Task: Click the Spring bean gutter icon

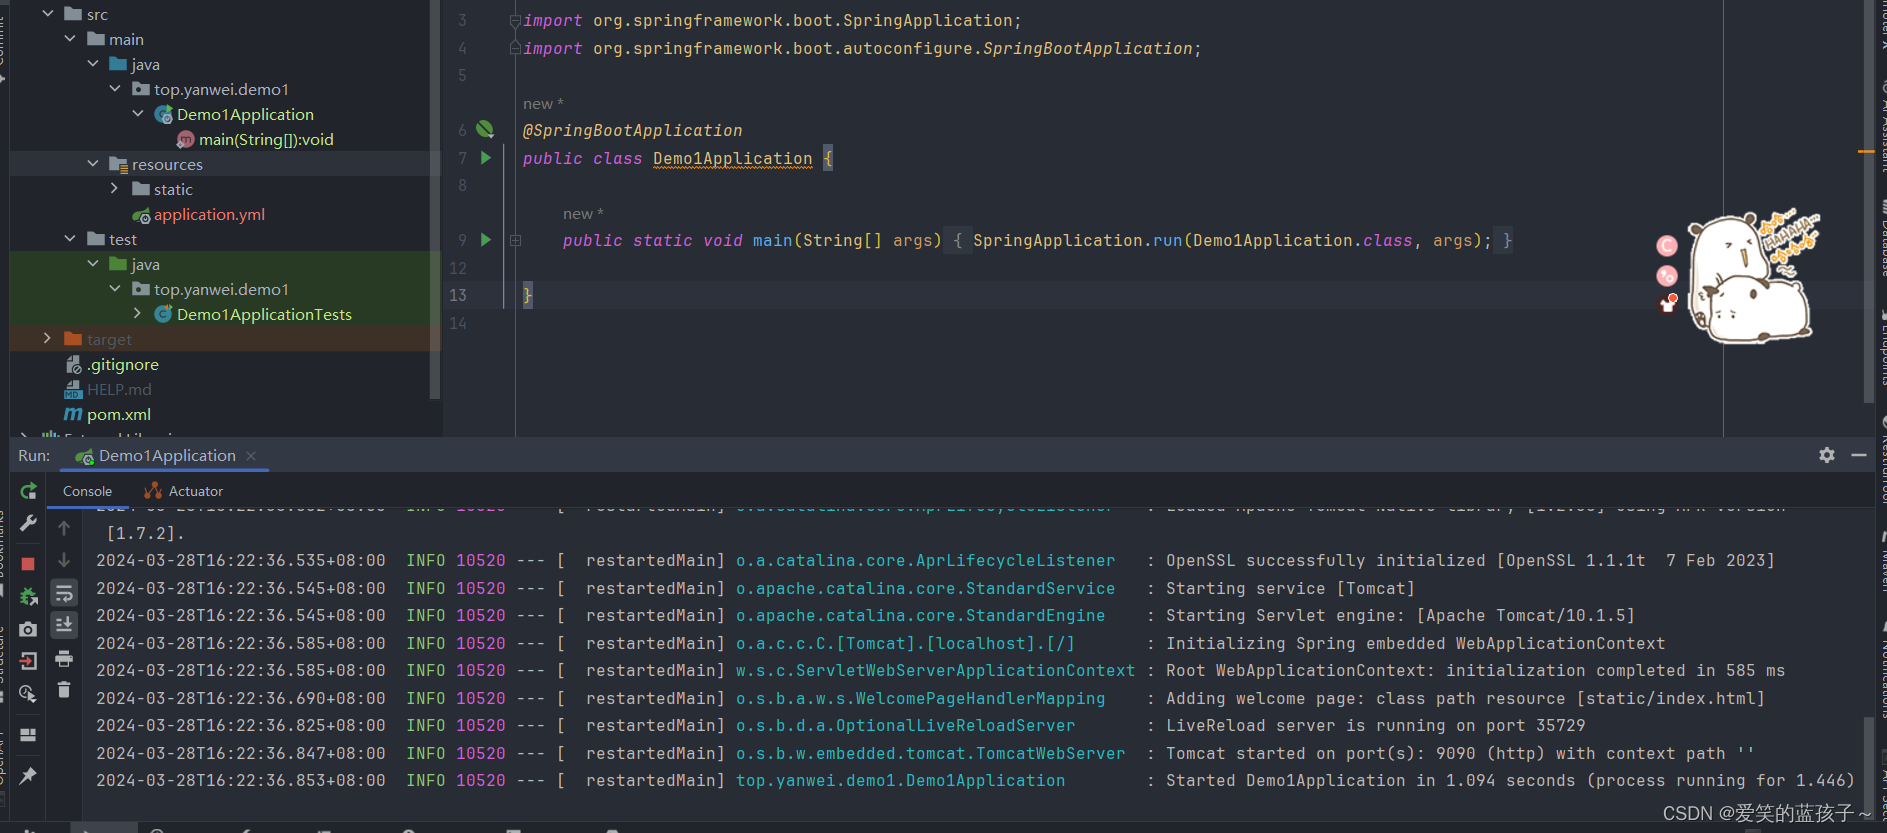Action: pyautogui.click(x=485, y=129)
